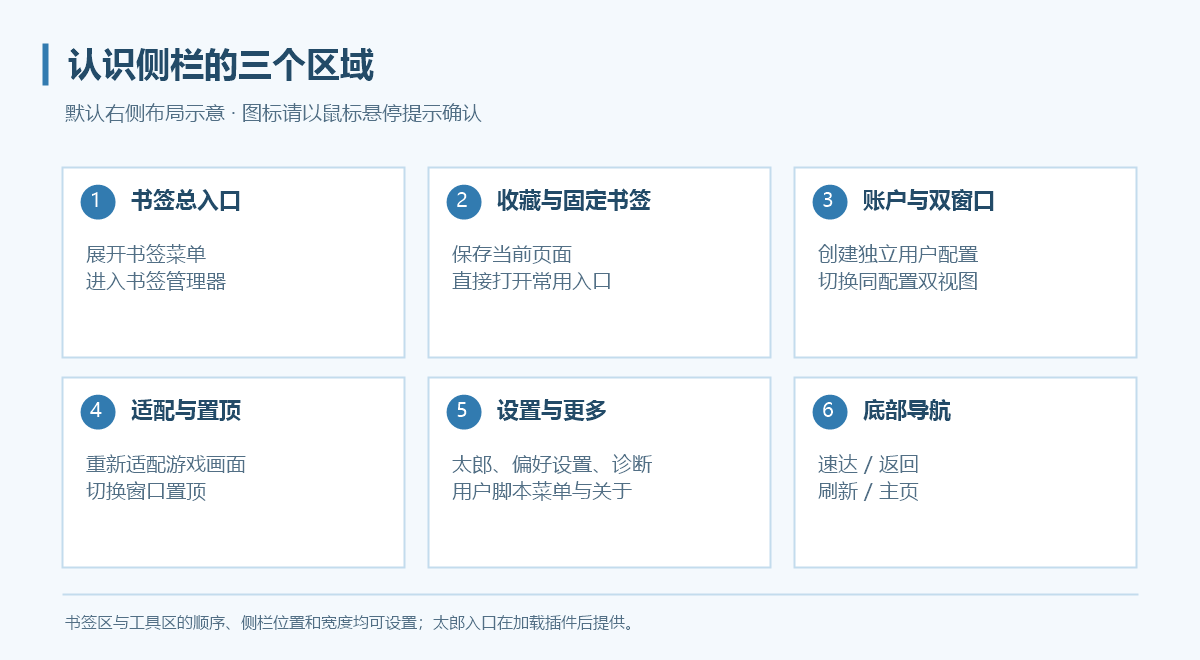Click the line 速达 / 返回
The height and width of the screenshot is (660, 1200).
point(868,464)
